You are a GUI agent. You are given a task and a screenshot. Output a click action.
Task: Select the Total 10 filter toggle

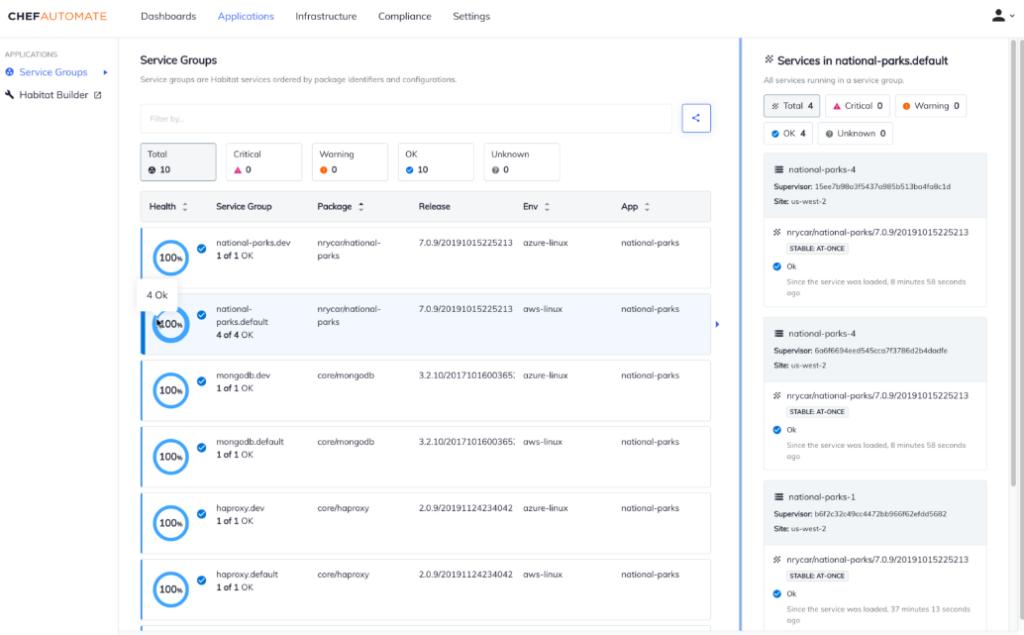pos(177,161)
